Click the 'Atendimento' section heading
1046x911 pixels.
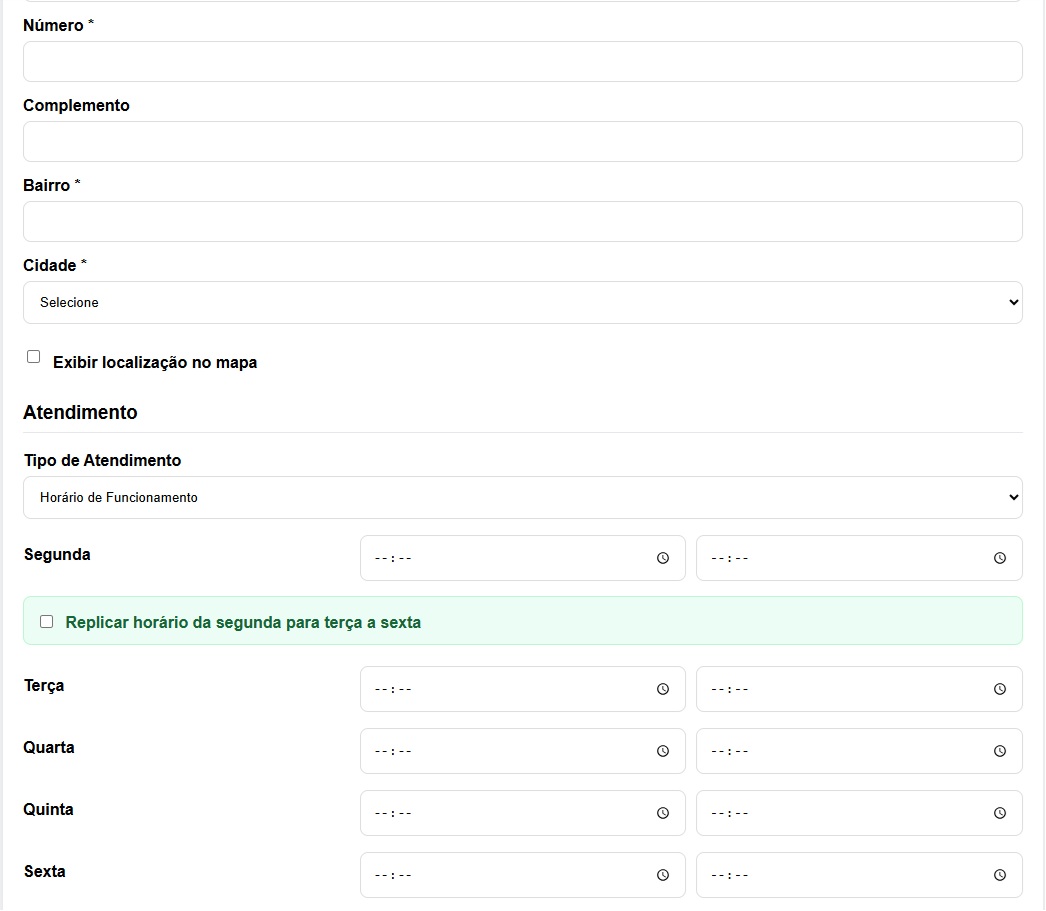click(x=80, y=412)
